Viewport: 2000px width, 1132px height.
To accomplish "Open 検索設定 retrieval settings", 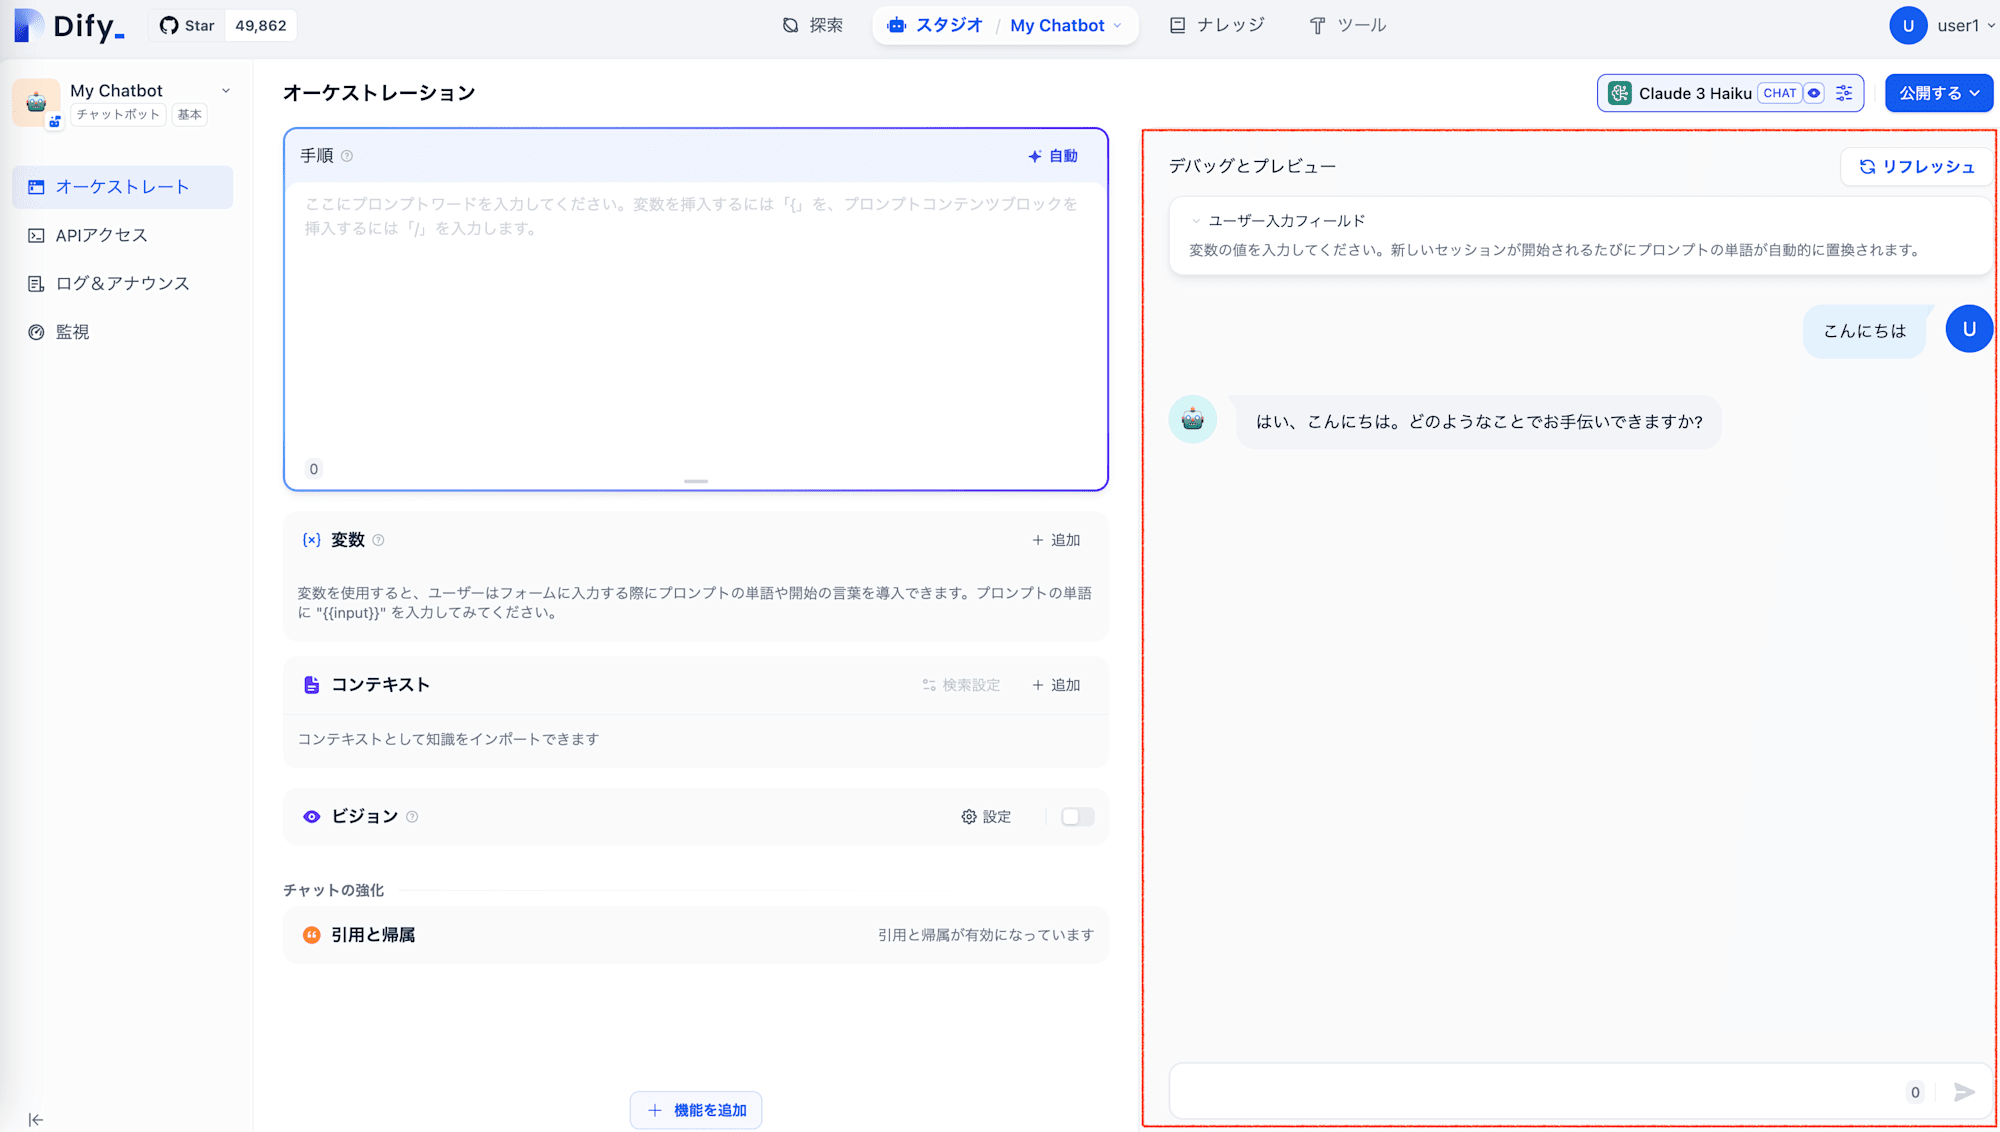I will 961,685.
